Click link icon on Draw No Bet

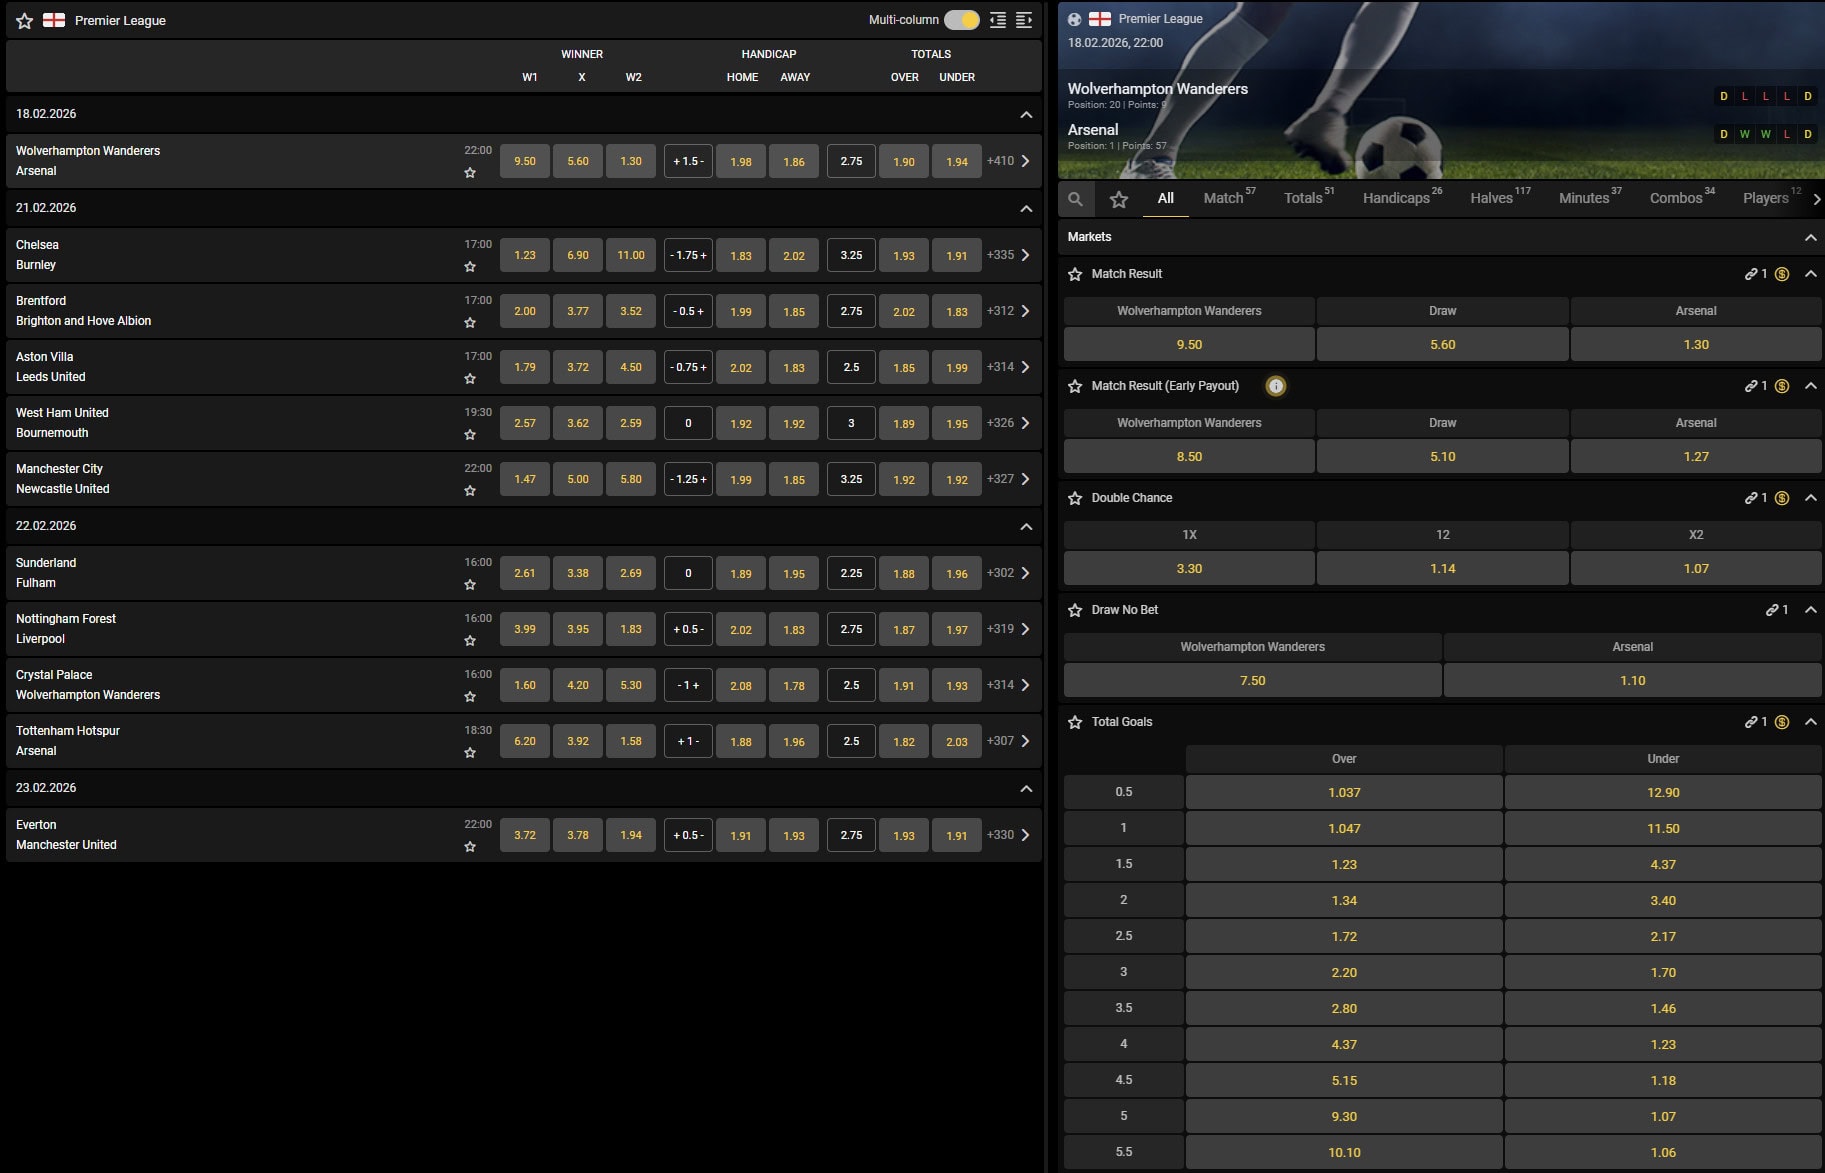pos(1772,610)
